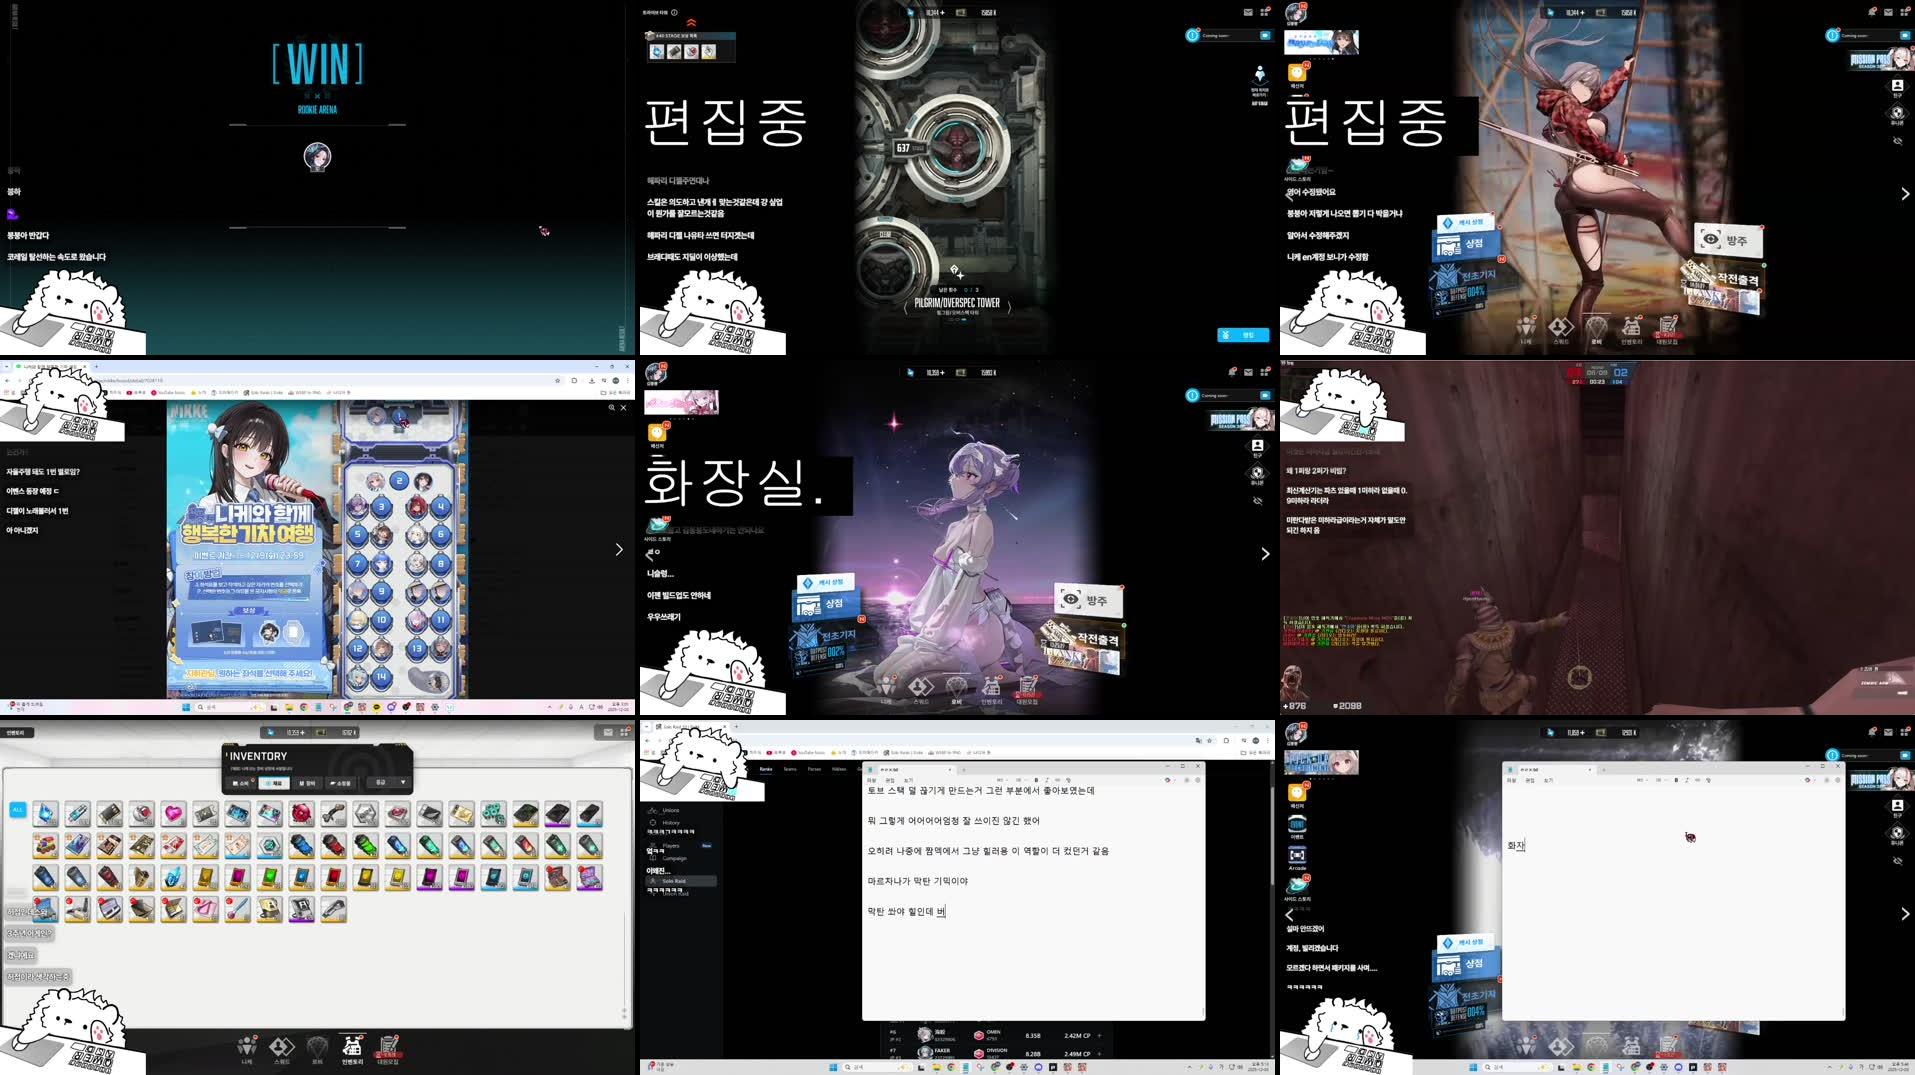Open the 등급 grade dropdown in inventory
Viewport: 1915px width, 1075px height.
(385, 782)
